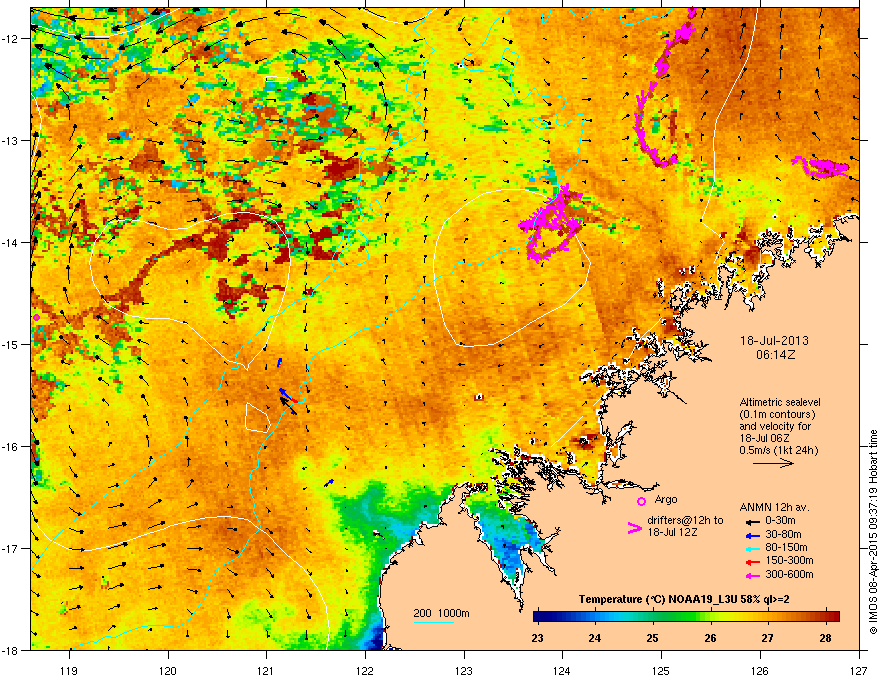
Task: Click the 0.5m/s velocity scale arrow
Action: (773, 463)
